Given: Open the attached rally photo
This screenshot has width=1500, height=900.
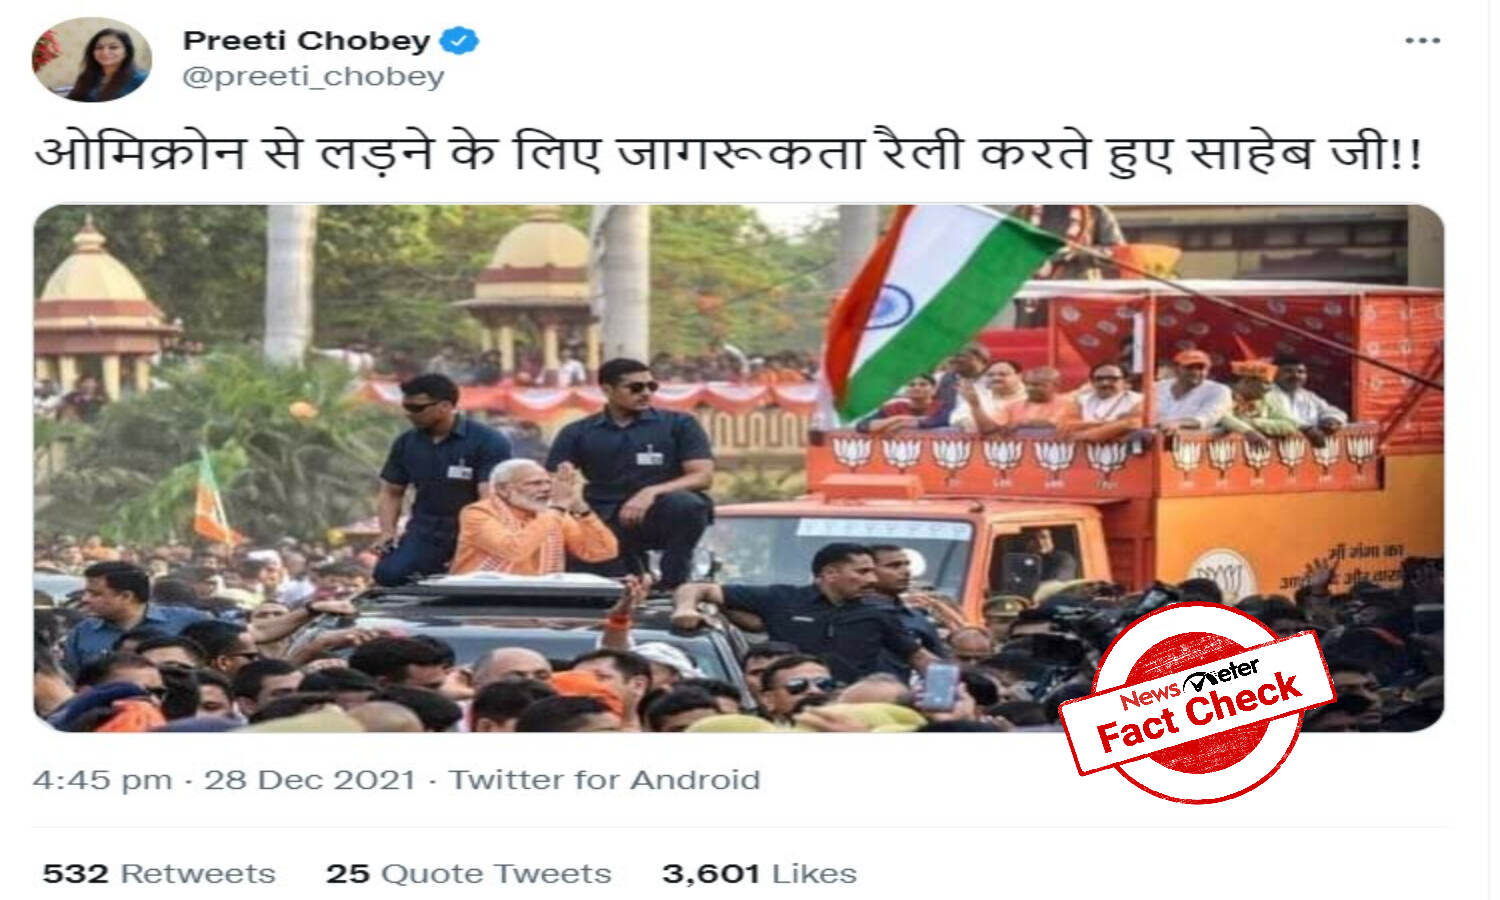Looking at the screenshot, I should tap(739, 468).
